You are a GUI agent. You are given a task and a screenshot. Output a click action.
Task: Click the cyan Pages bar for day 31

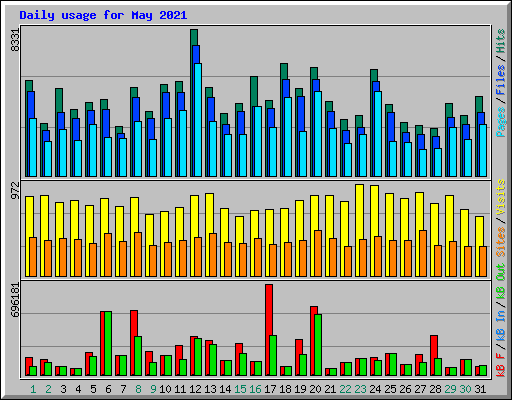(483, 150)
